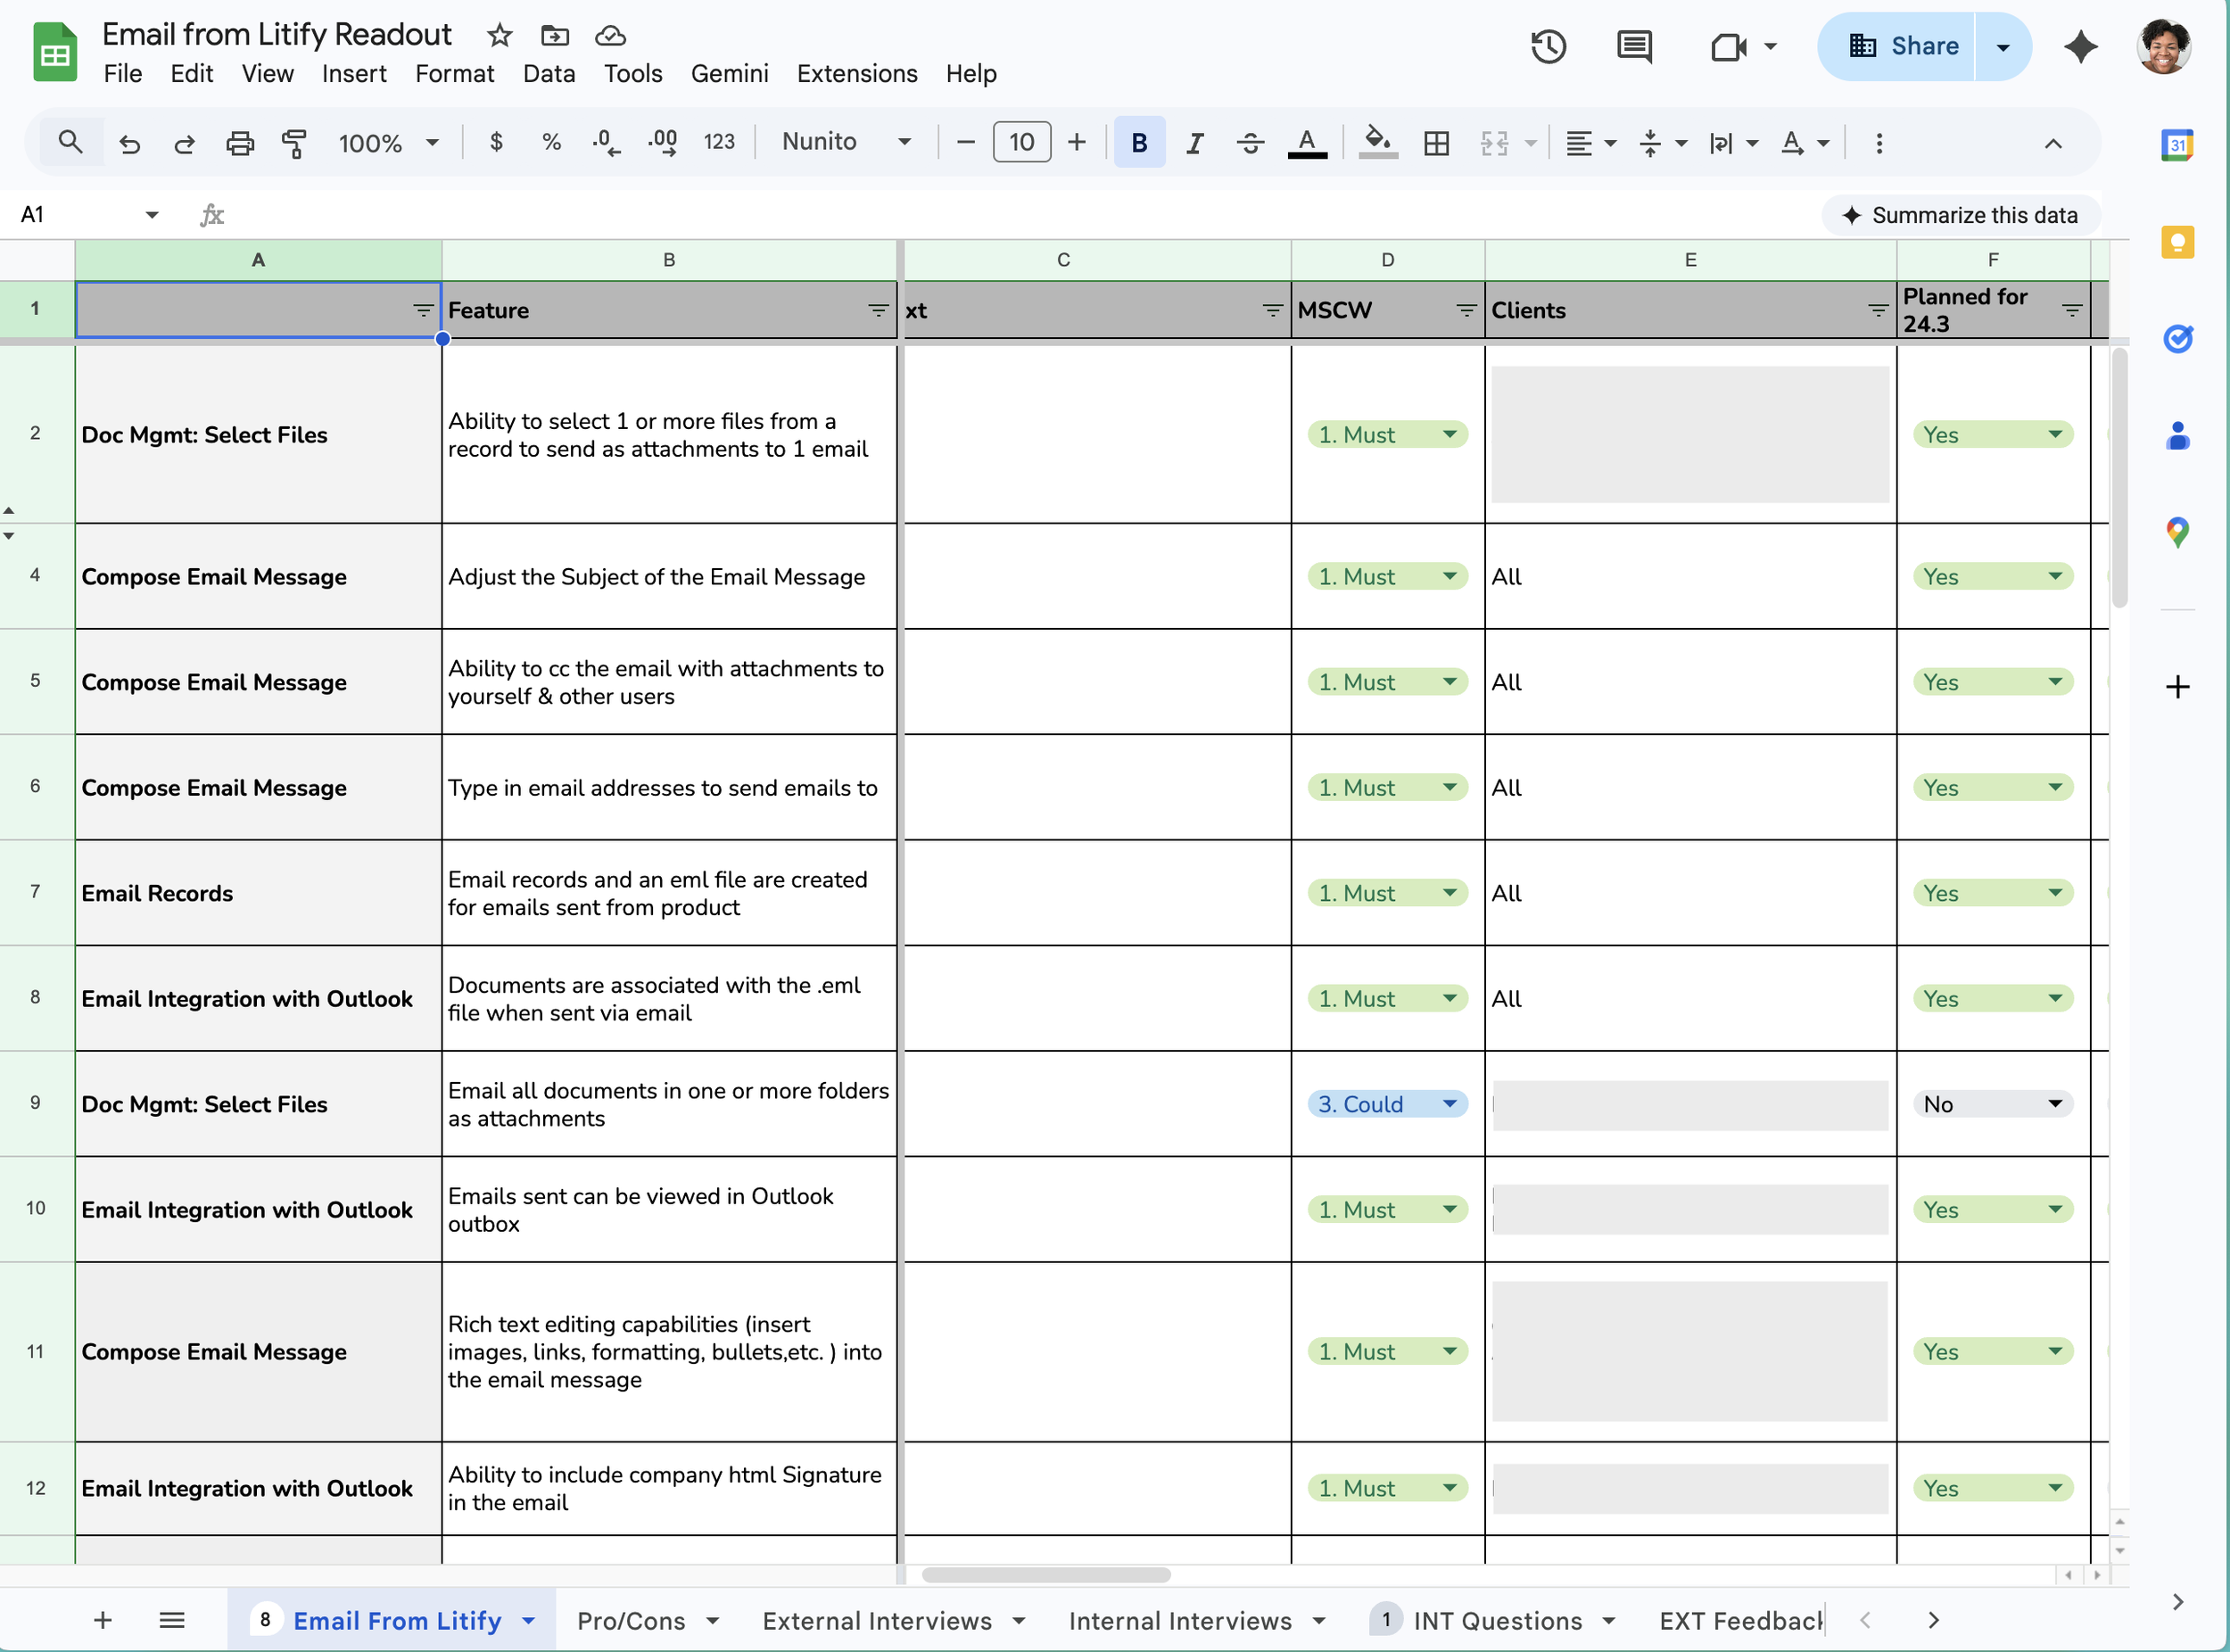Open the zoom level dropdown

[x=389, y=143]
